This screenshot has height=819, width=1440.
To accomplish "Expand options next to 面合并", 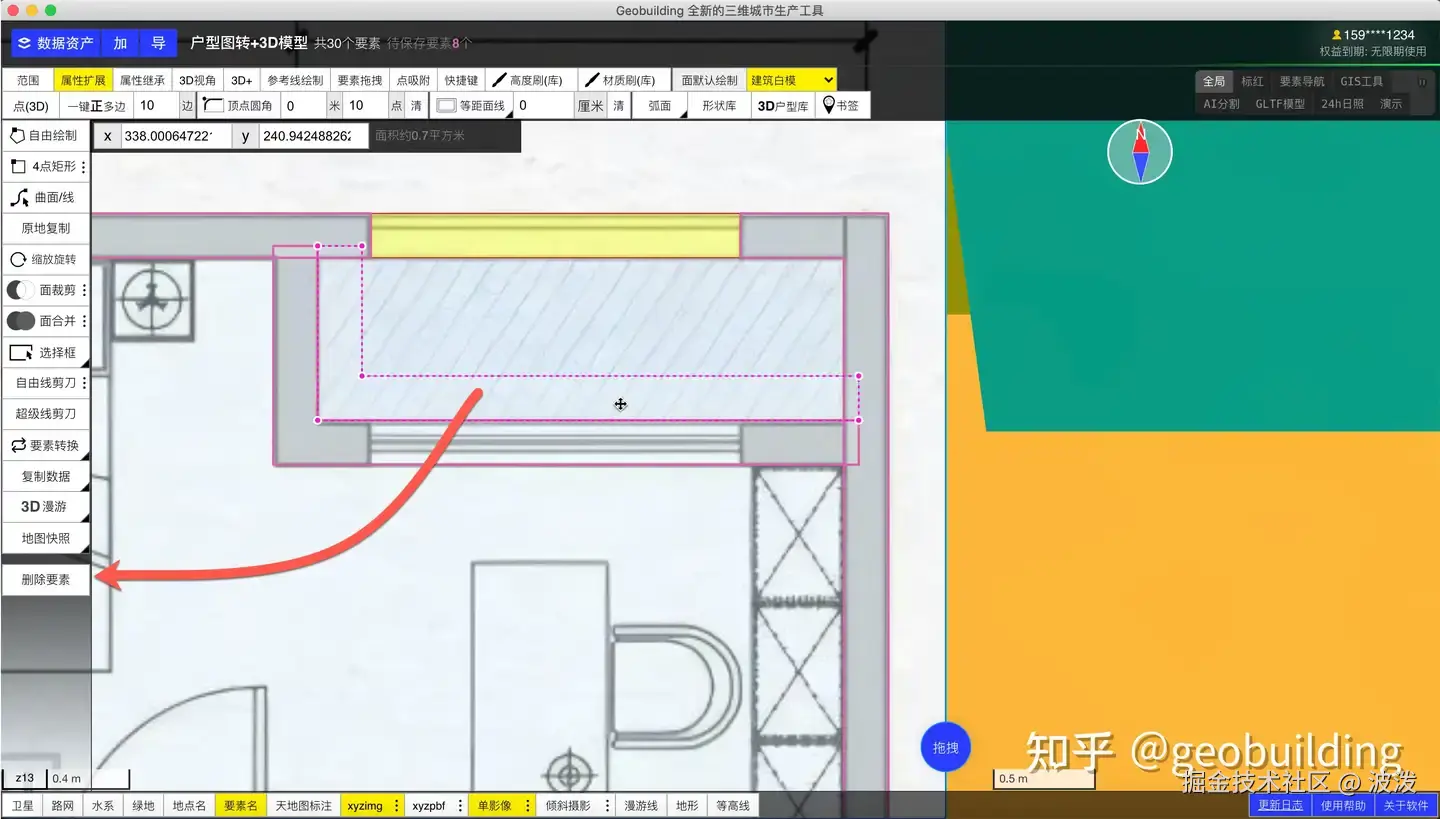I will 84,321.
